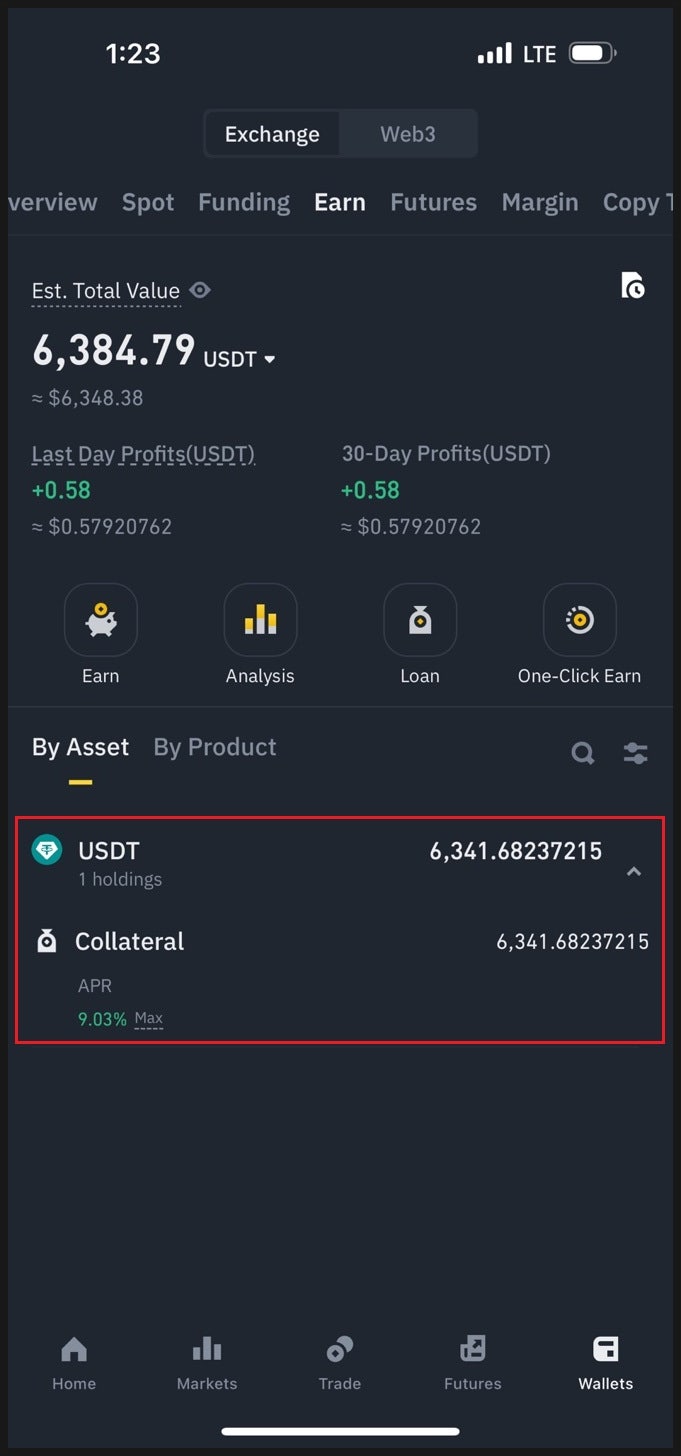Open One-Click Earn
The width and height of the screenshot is (681, 1456).
coord(579,619)
